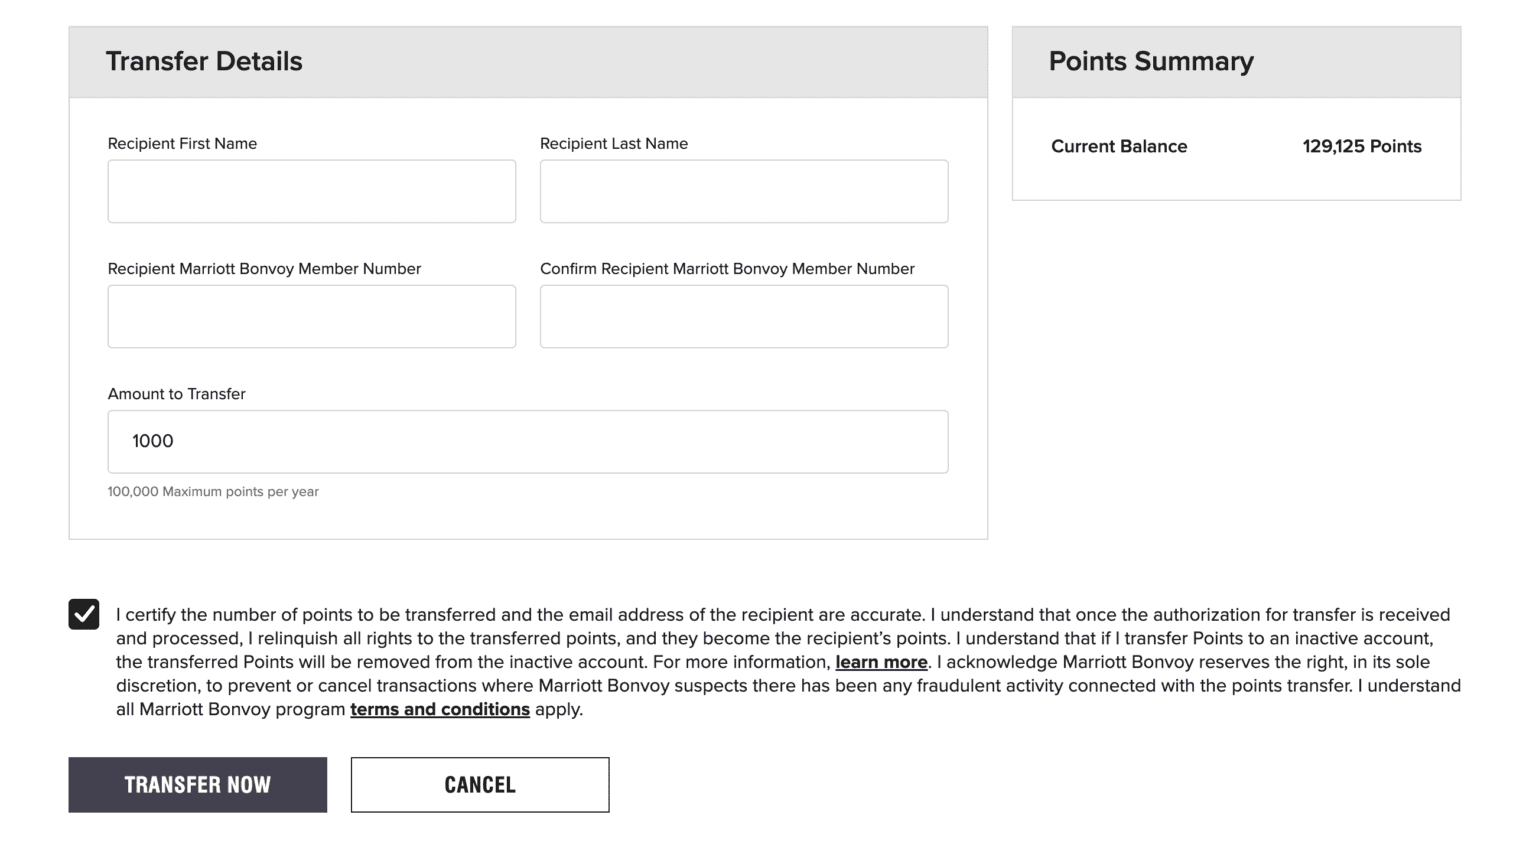The height and width of the screenshot is (841, 1536).
Task: Click the Recipient First Name field
Action: point(311,191)
